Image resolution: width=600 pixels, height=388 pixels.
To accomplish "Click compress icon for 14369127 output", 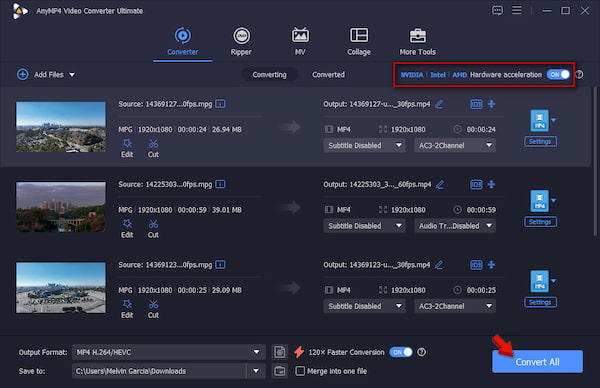I will tap(492, 104).
